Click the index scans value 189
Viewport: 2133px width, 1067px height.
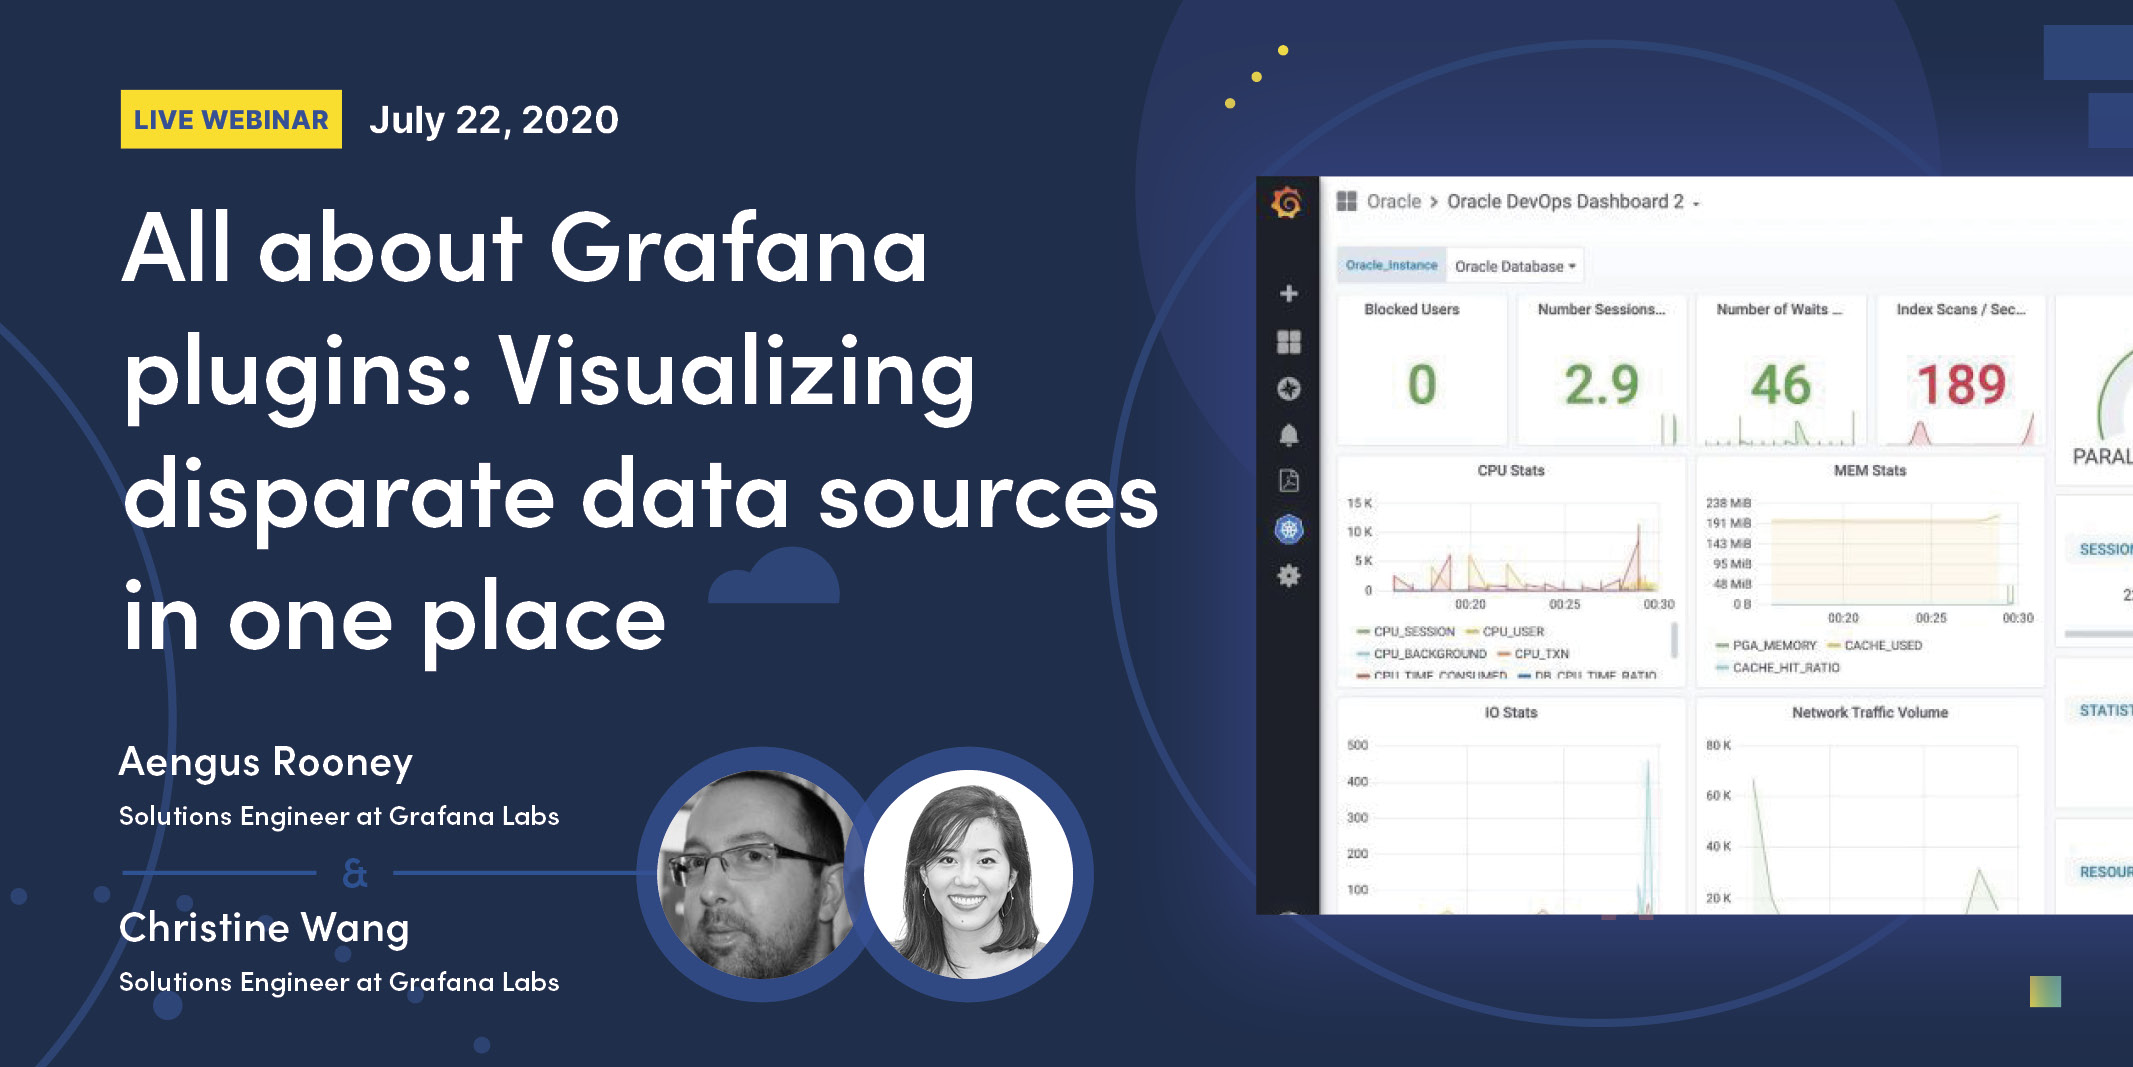[1961, 385]
